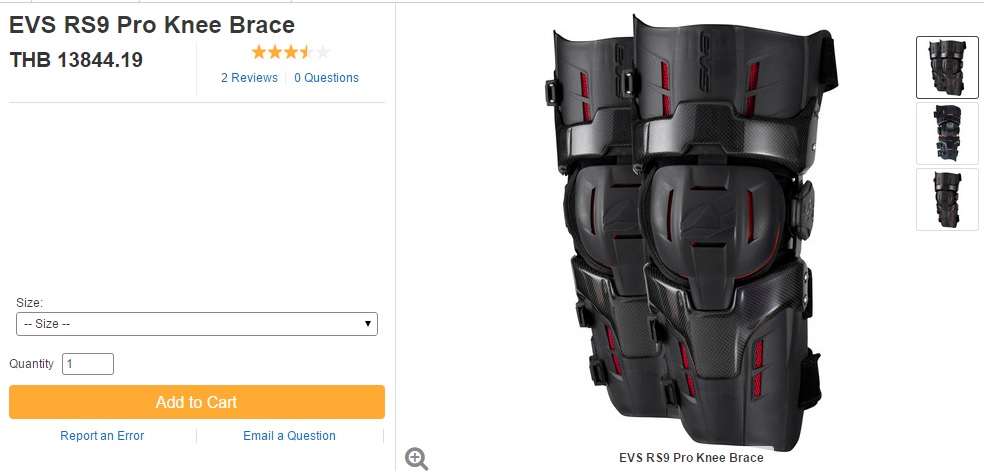Select the second product thumbnail
This screenshot has width=984, height=471.
[947, 133]
